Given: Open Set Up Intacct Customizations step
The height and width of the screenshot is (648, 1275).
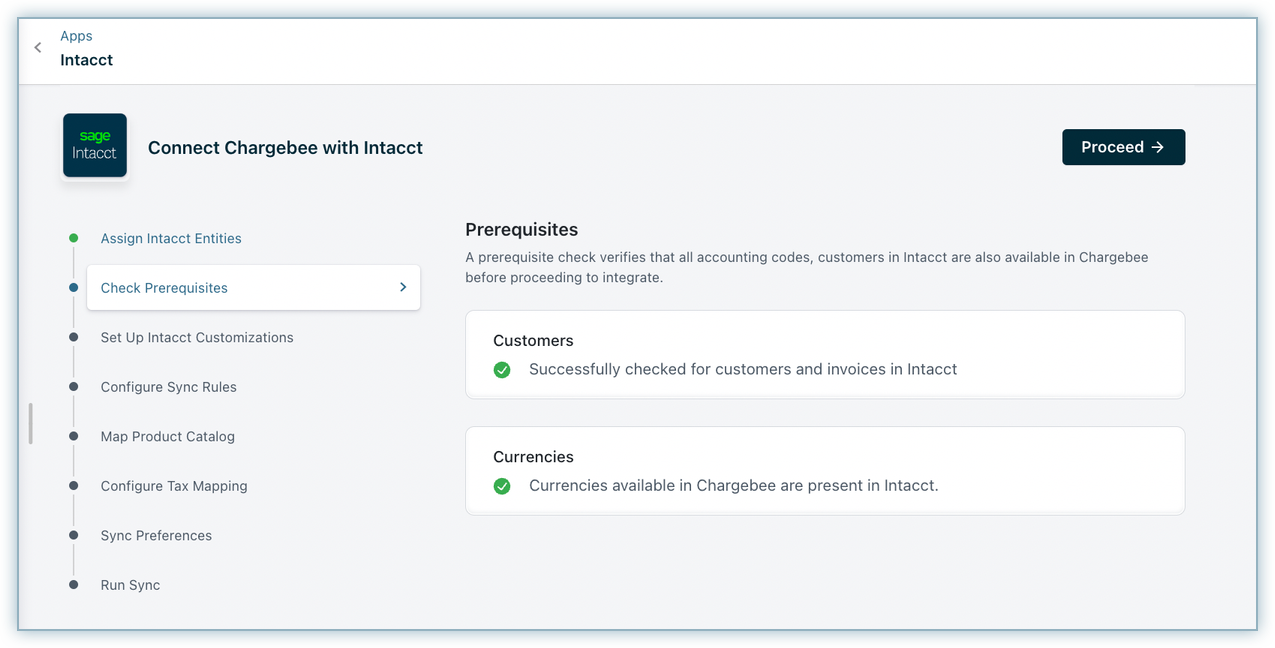Looking at the screenshot, I should coord(197,338).
